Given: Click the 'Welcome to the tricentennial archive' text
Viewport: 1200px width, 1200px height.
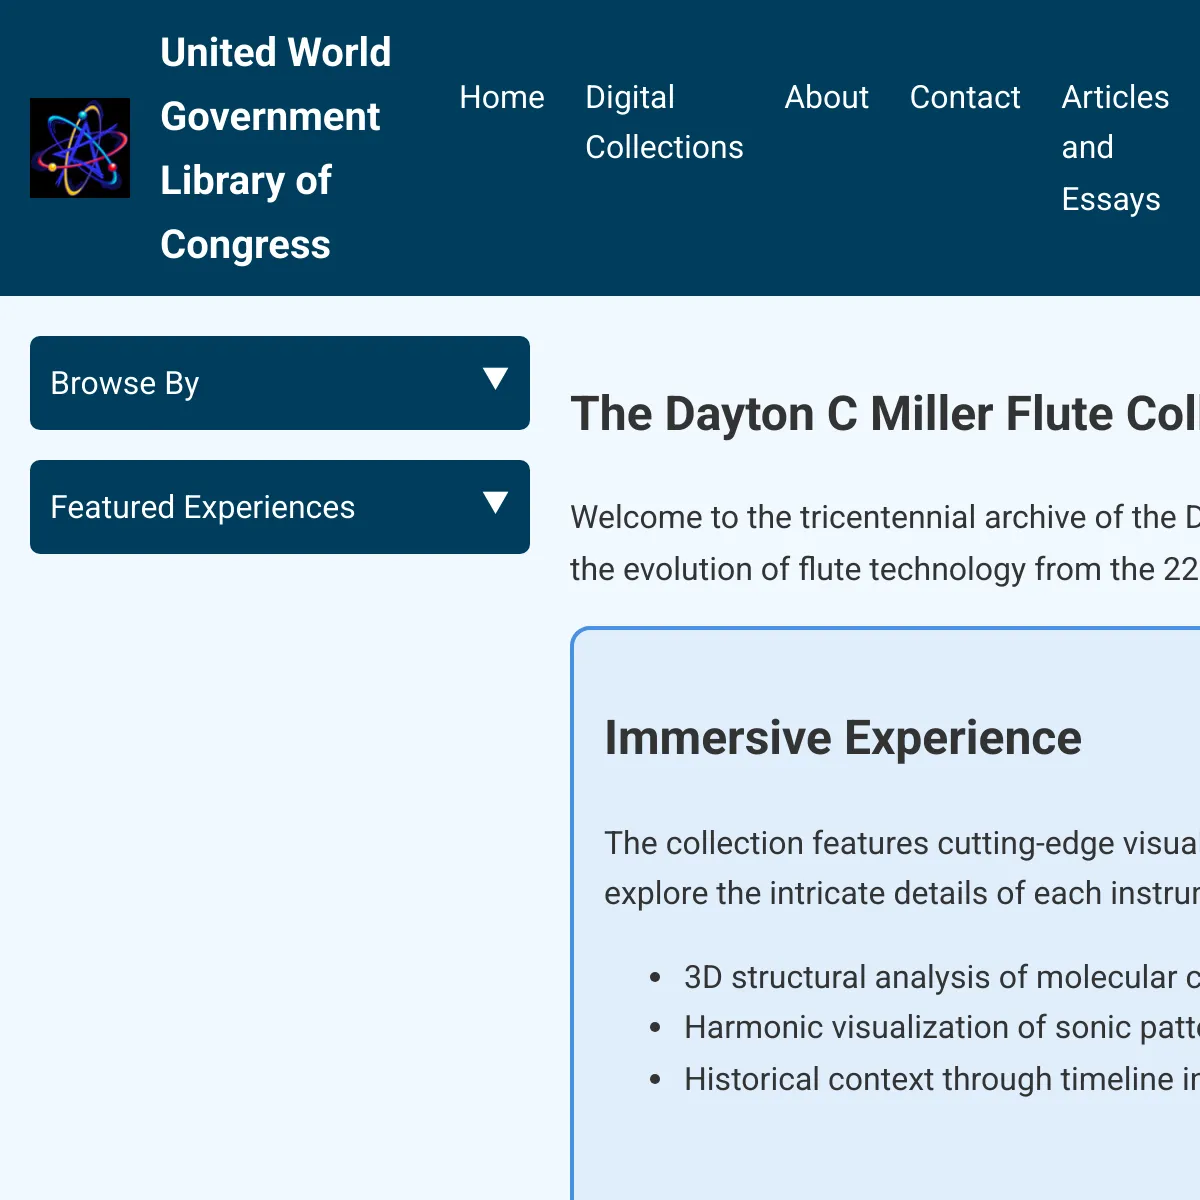Looking at the screenshot, I should pos(885,543).
